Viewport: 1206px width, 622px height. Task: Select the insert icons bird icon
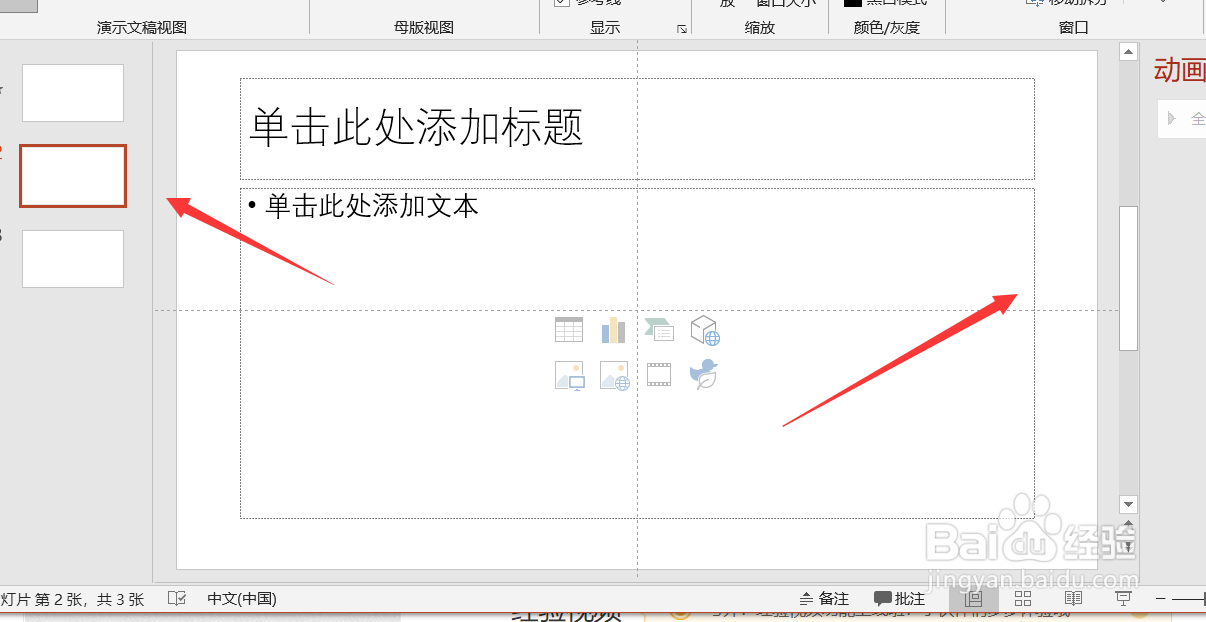coord(704,374)
